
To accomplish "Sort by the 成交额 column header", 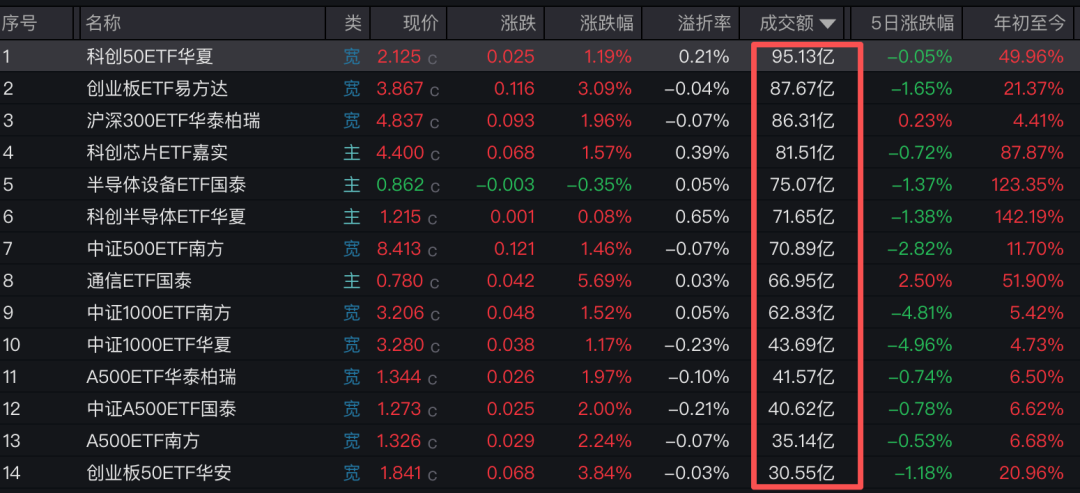I will pos(798,24).
